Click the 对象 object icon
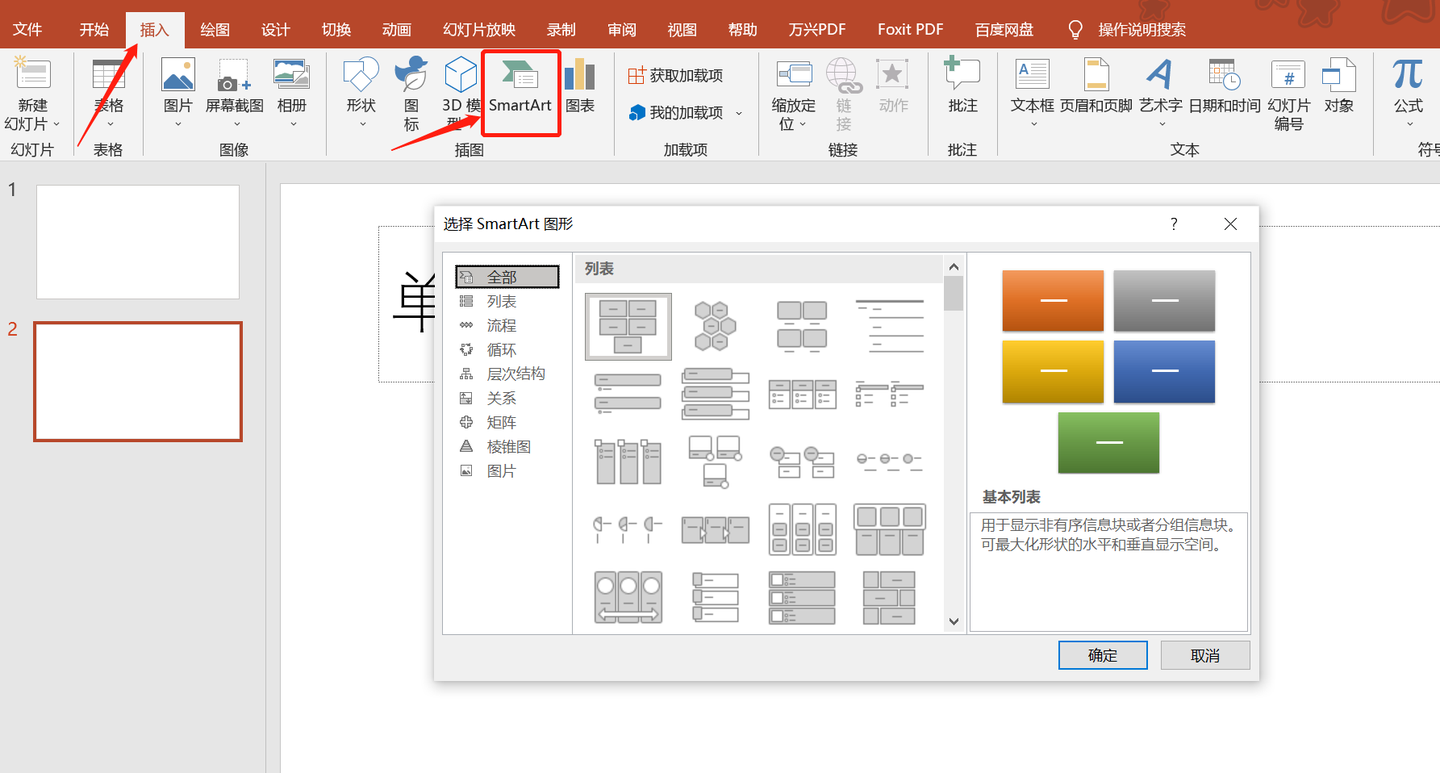 (x=1339, y=74)
